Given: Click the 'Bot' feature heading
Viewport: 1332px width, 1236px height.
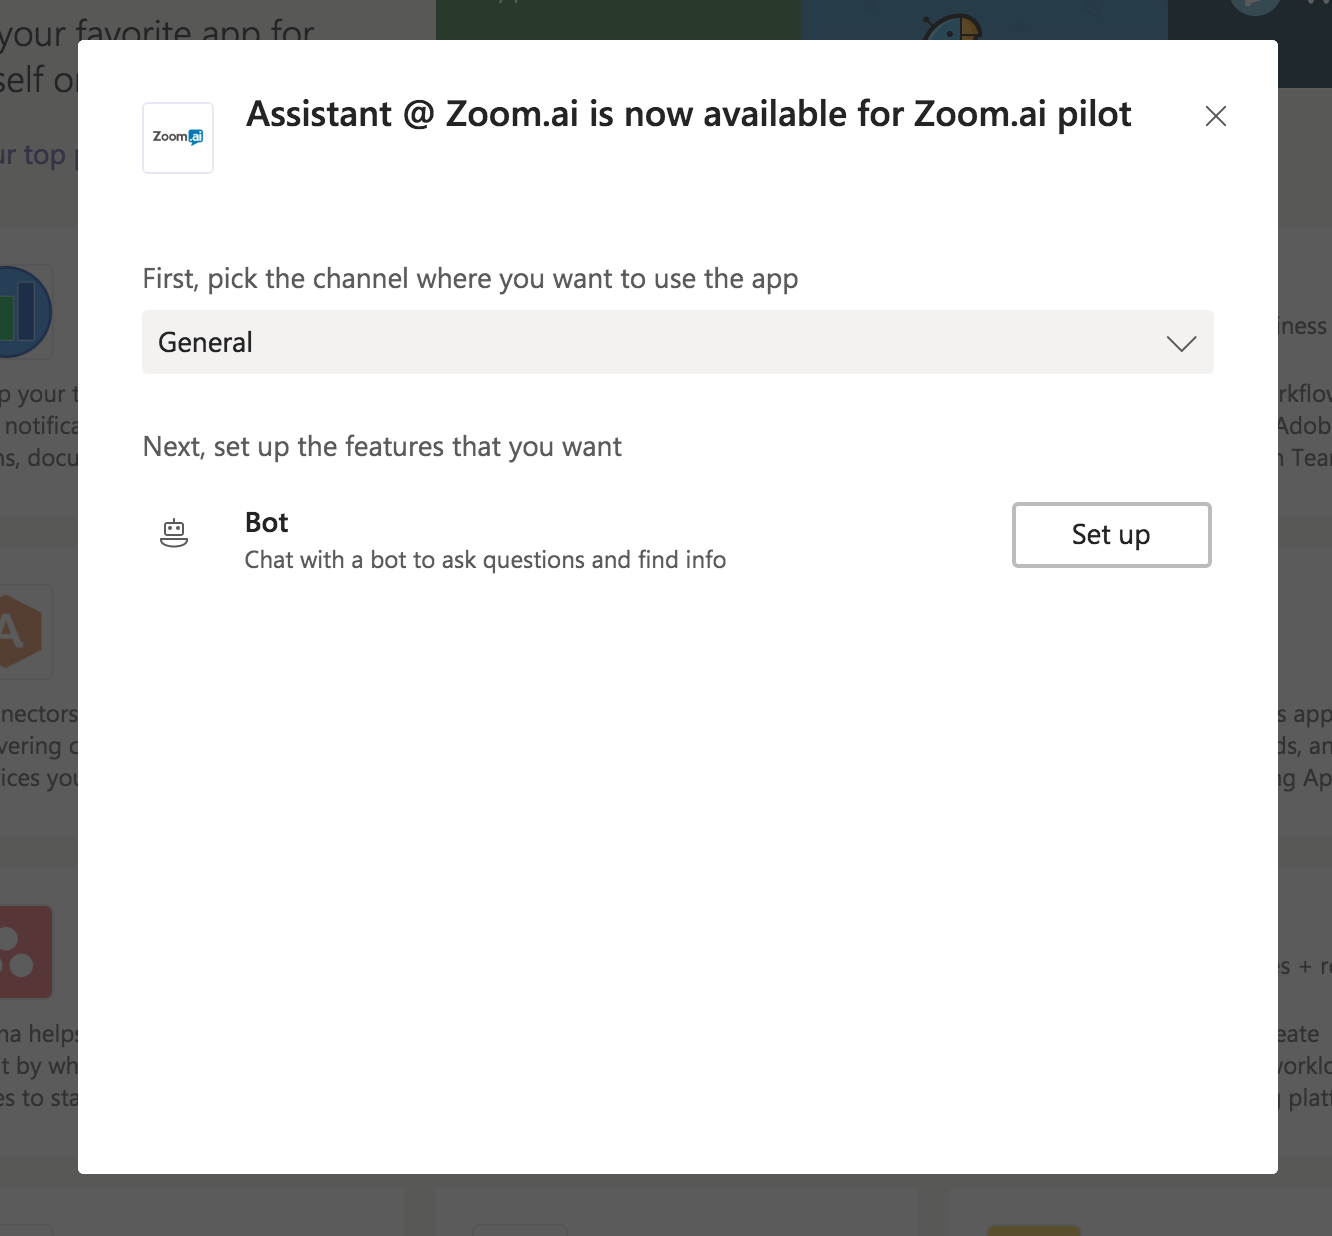Looking at the screenshot, I should coord(266,523).
